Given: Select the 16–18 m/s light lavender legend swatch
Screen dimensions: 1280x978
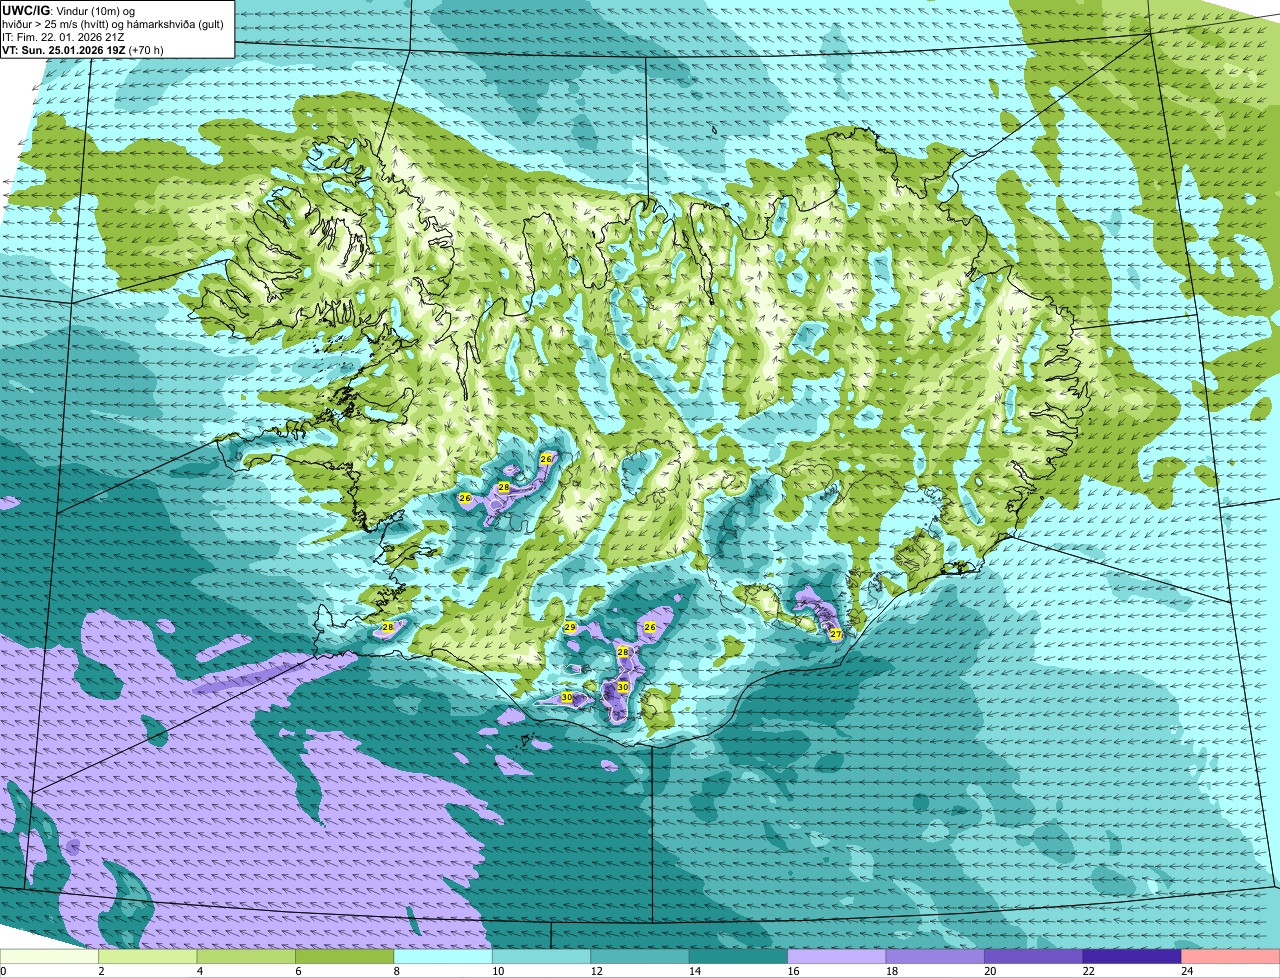Looking at the screenshot, I should click(837, 956).
